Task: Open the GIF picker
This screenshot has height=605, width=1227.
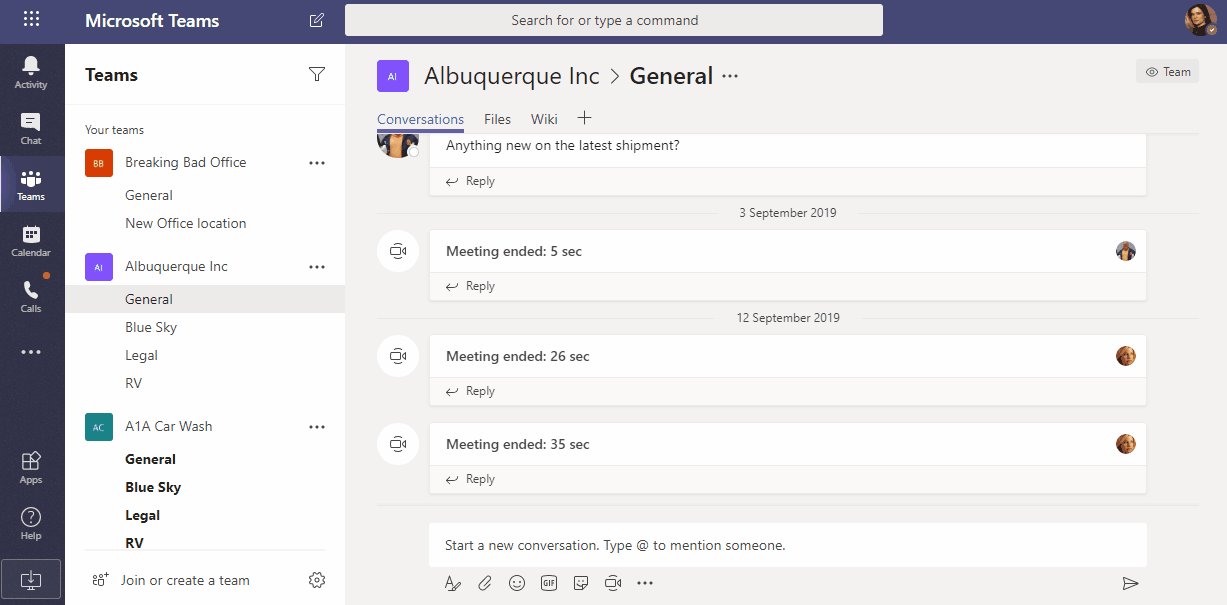Action: click(x=549, y=583)
